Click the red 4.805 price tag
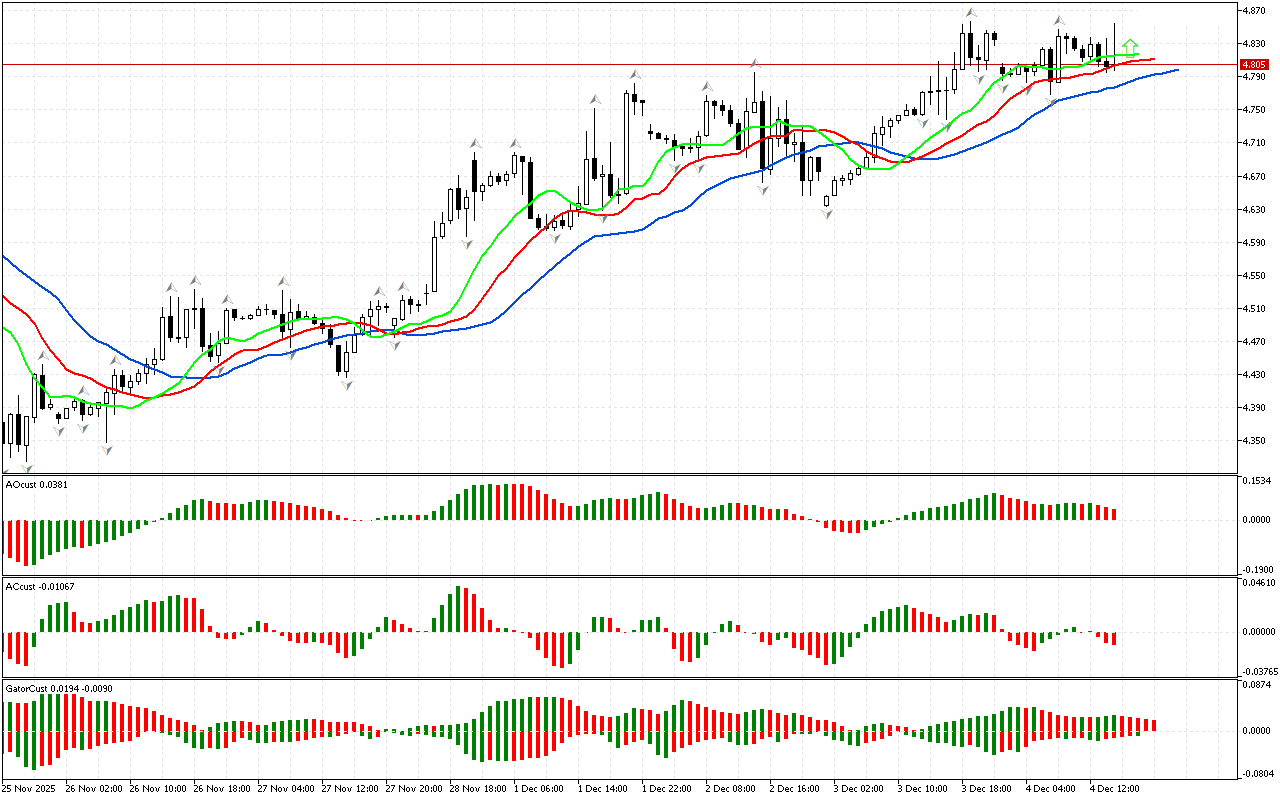Viewport: 1280px width, 800px height. (x=1257, y=64)
